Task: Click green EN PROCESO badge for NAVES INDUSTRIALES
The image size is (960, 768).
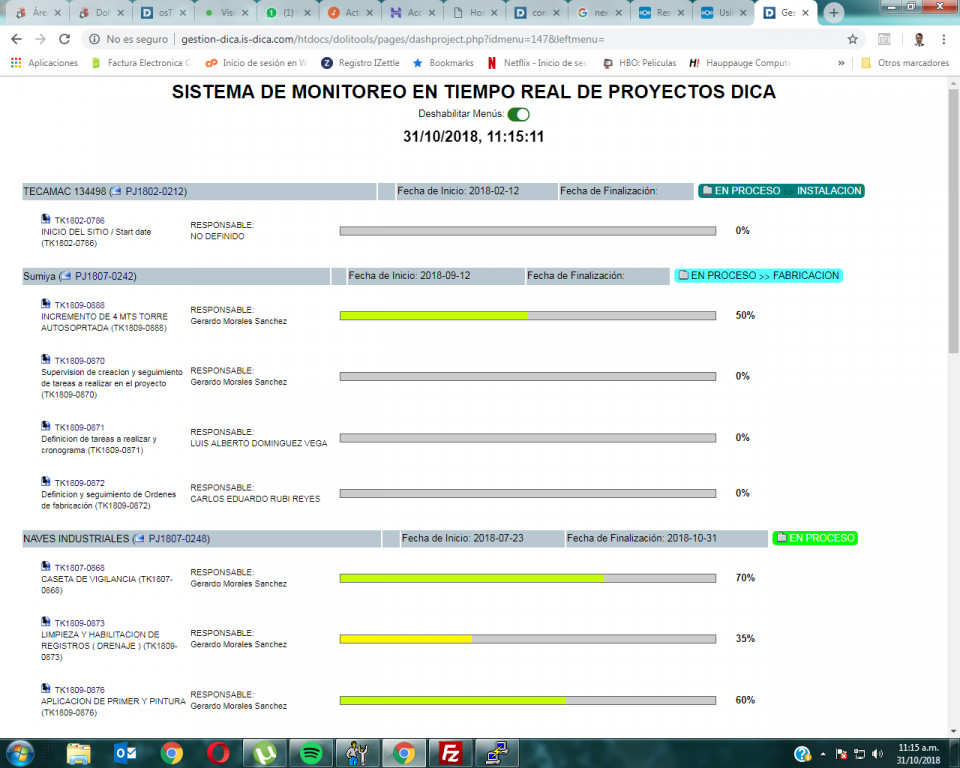Action: pyautogui.click(x=815, y=538)
